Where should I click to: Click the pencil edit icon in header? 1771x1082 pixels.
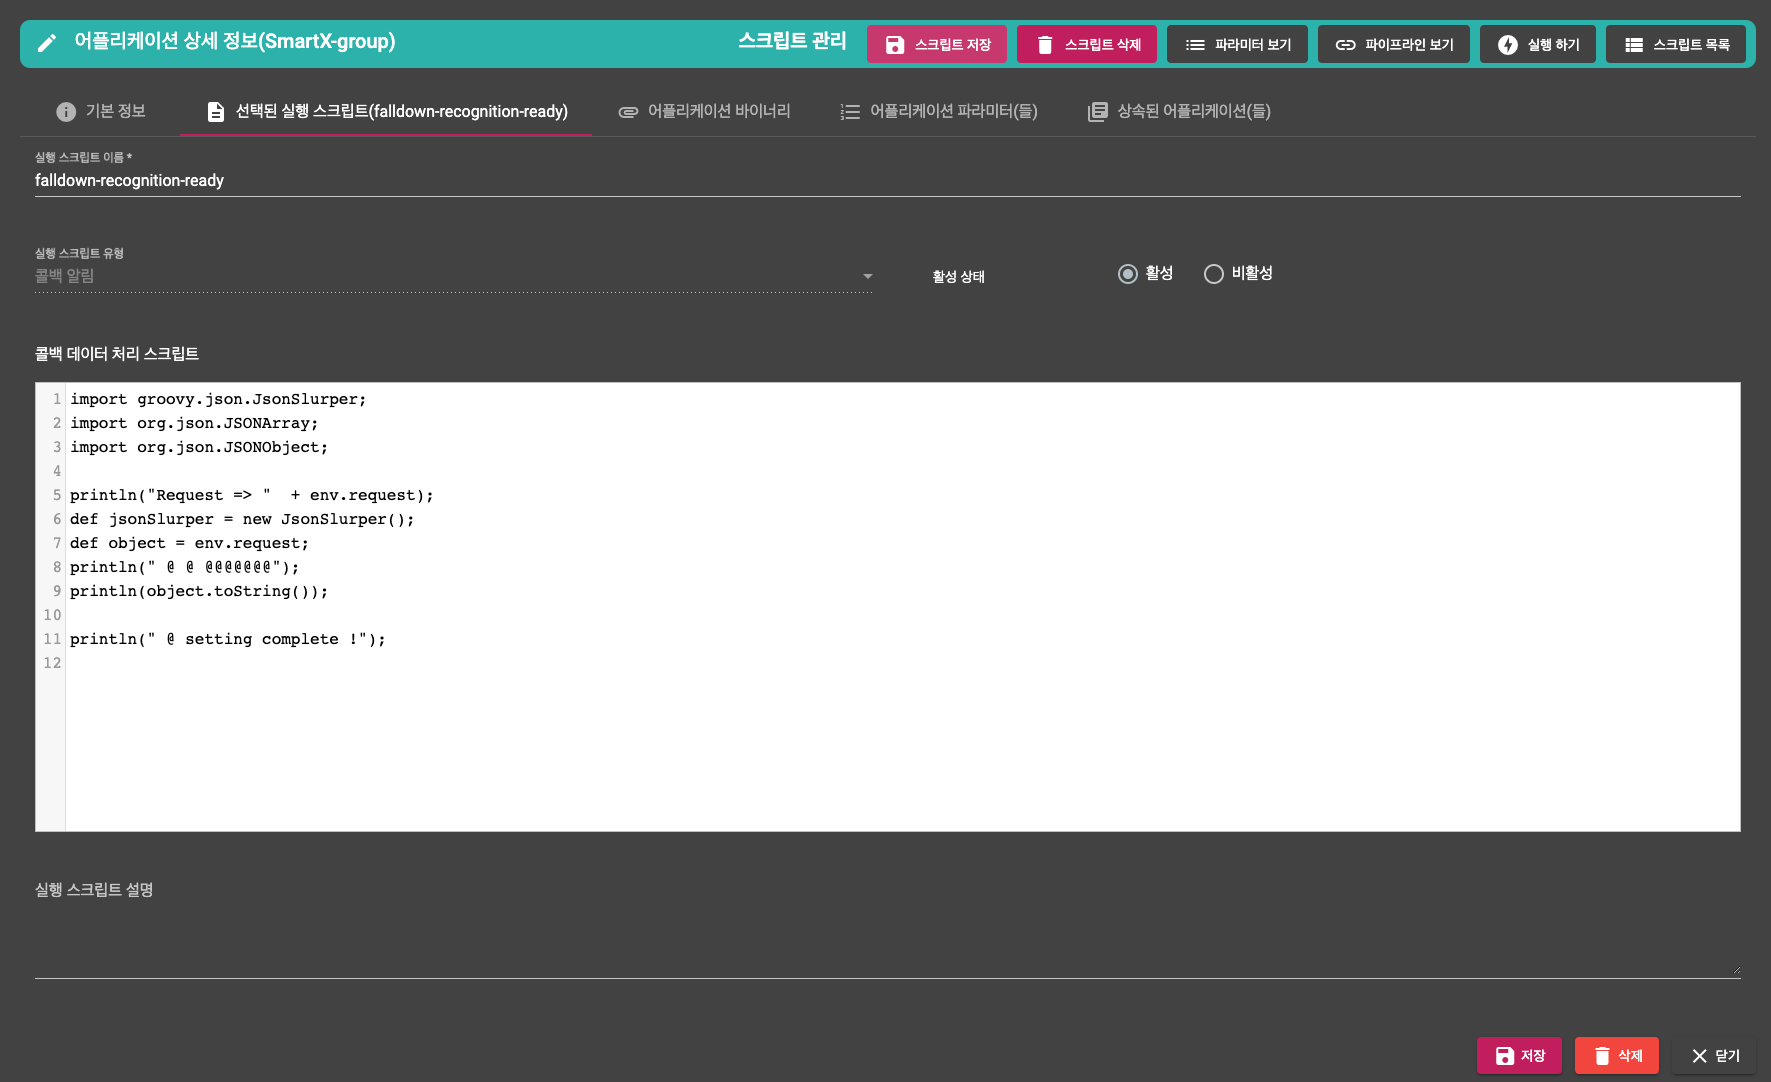(47, 43)
